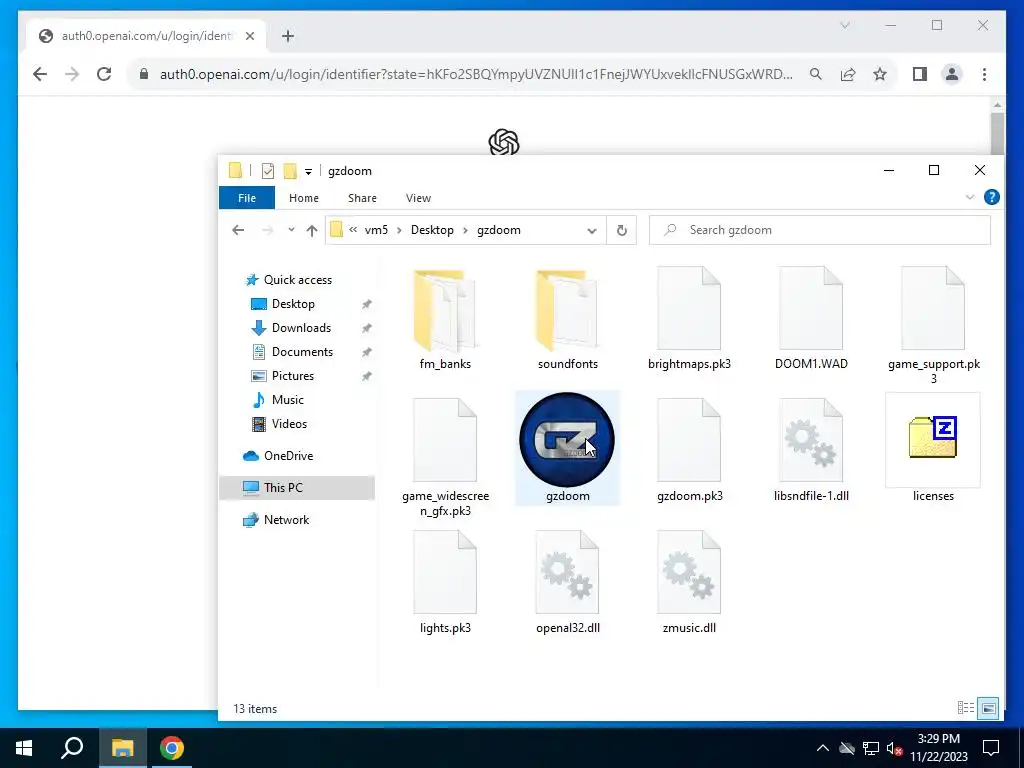Switch to large icons view in Explorer
1024x768 pixels.
pos(989,708)
